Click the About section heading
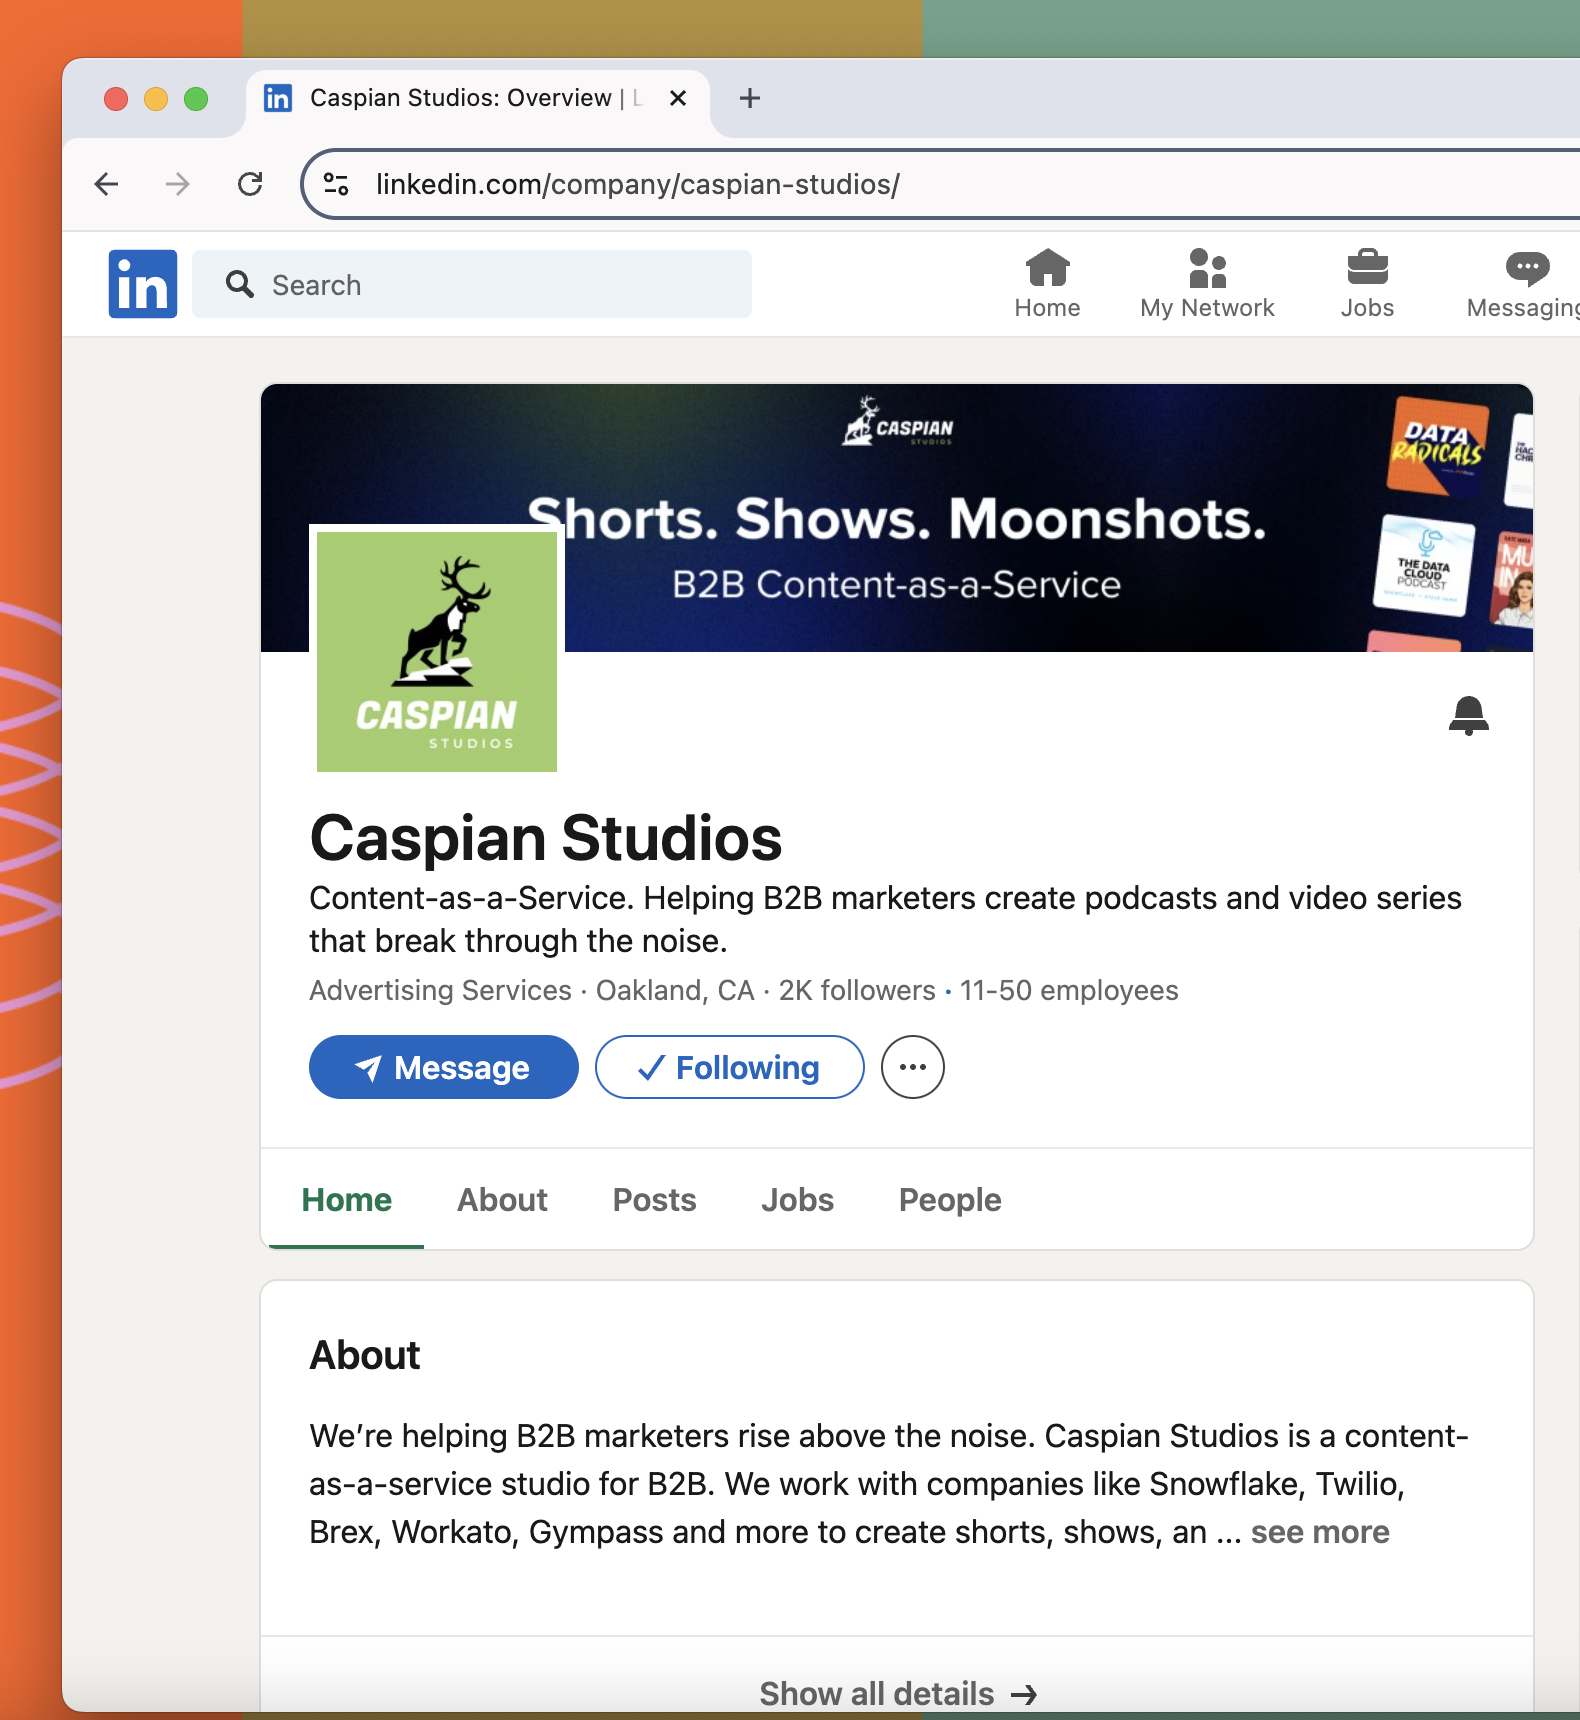 [365, 1355]
